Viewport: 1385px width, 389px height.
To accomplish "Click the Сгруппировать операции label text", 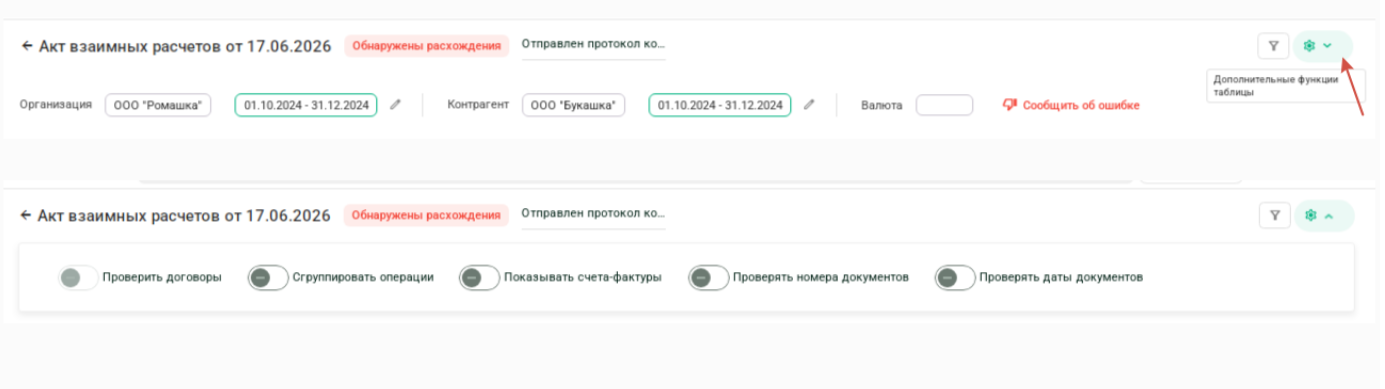I will click(x=363, y=277).
